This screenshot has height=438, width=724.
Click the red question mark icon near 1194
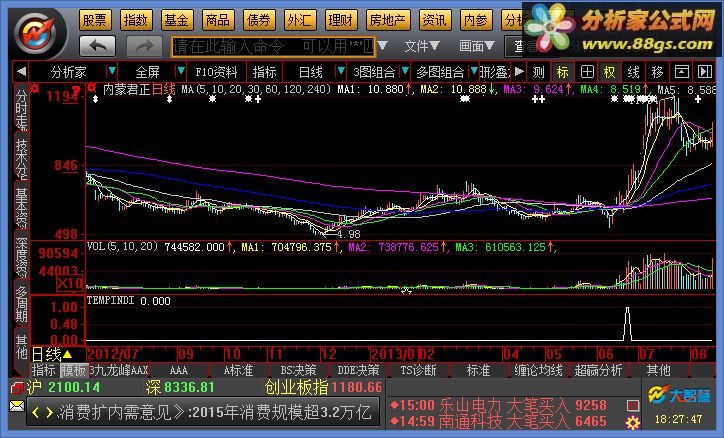click(x=76, y=90)
